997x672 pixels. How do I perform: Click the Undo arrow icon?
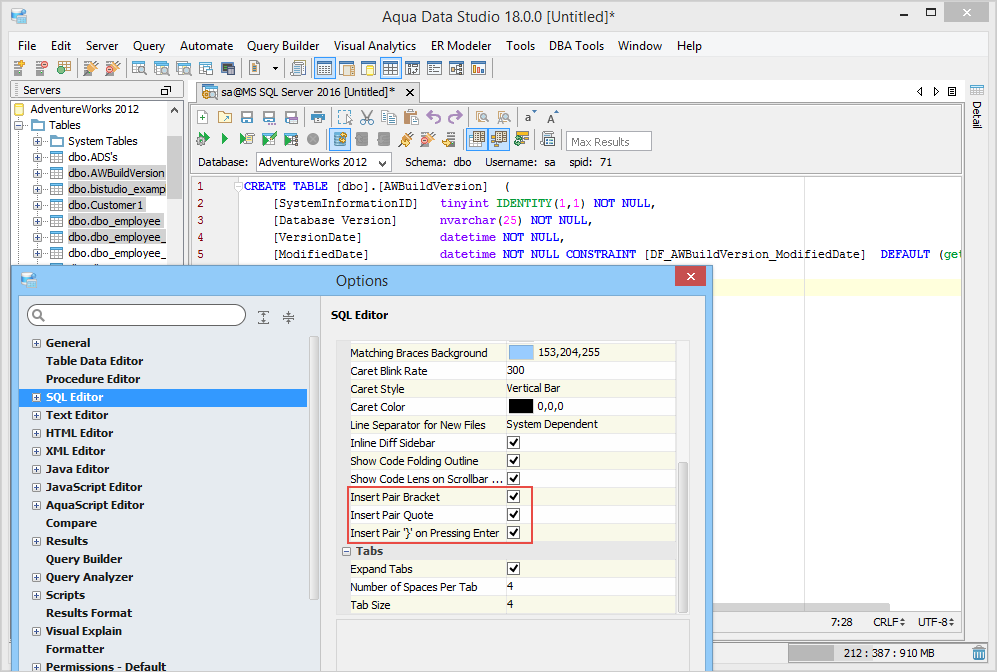click(x=434, y=117)
